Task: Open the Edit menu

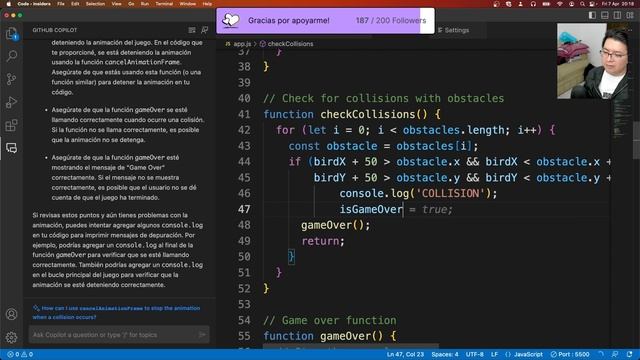Action: 75,4
